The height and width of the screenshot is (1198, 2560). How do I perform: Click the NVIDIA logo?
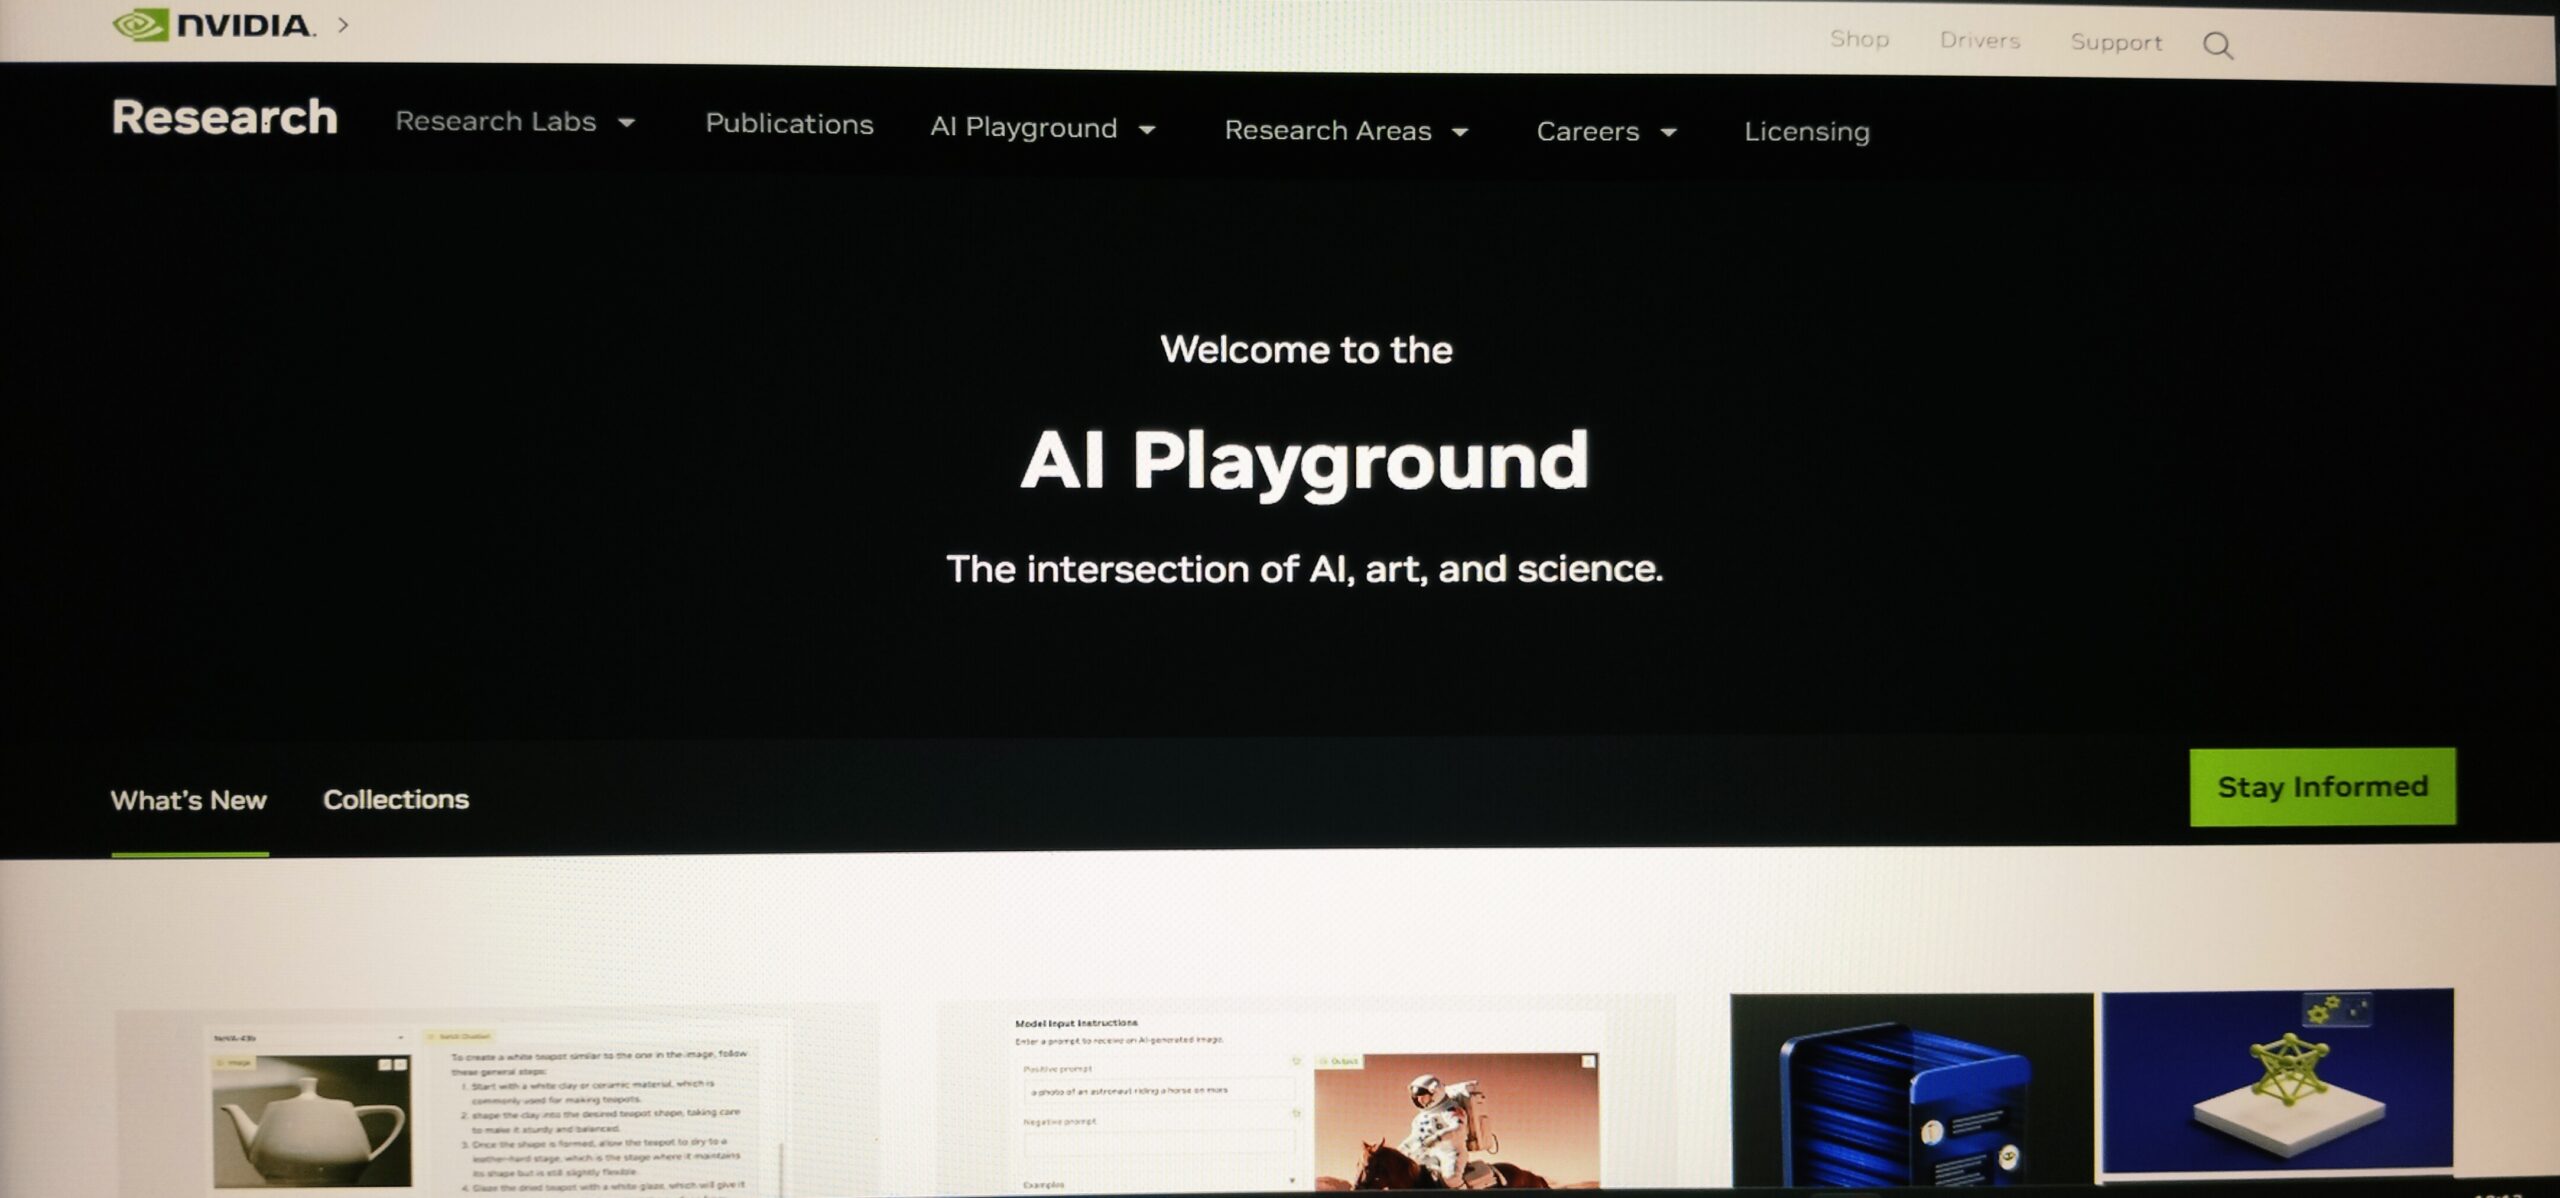[x=214, y=24]
